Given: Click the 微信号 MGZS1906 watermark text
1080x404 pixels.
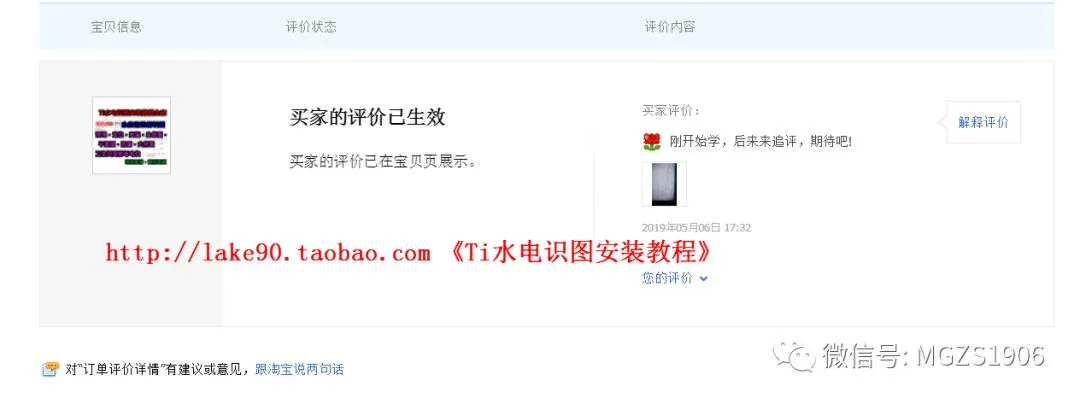Looking at the screenshot, I should [933, 356].
